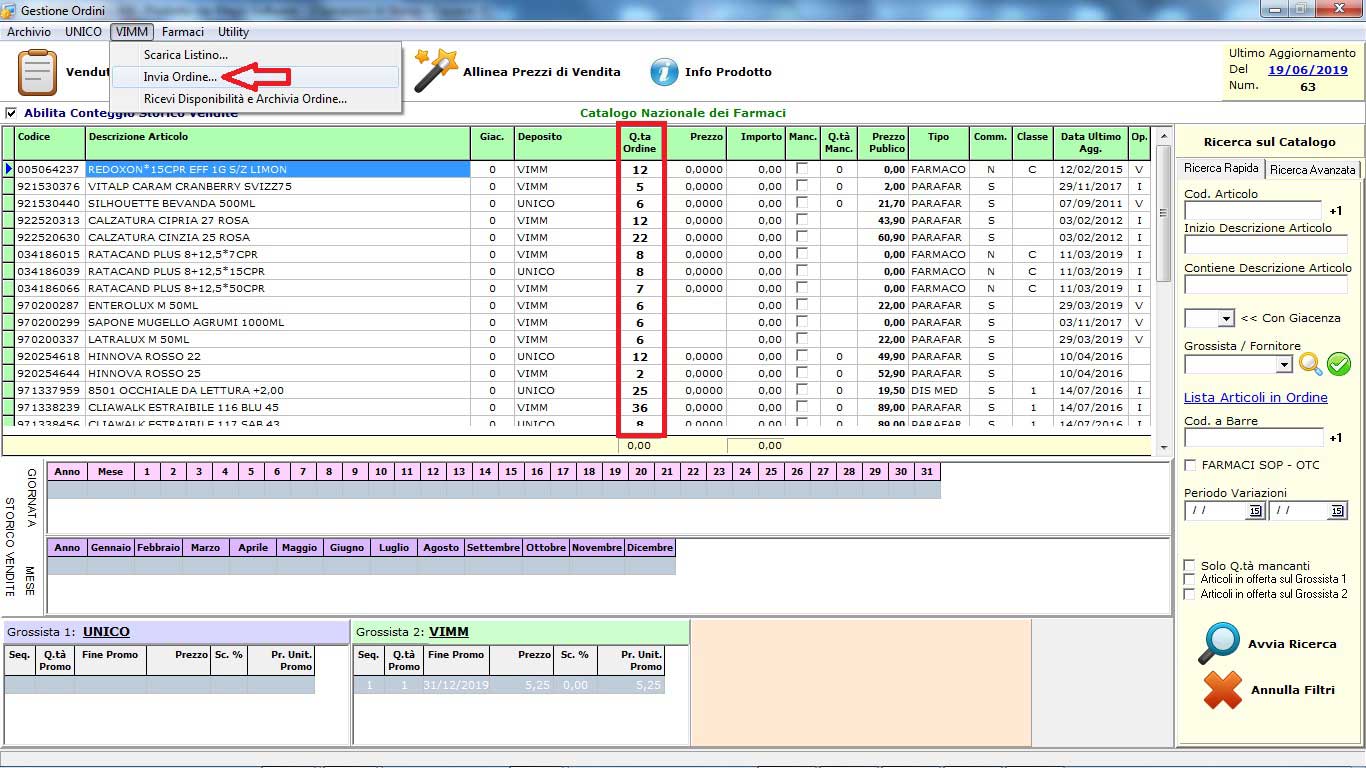
Task: Check Manc. box for HINNOVA ROSSO 22 row
Action: pos(801,356)
